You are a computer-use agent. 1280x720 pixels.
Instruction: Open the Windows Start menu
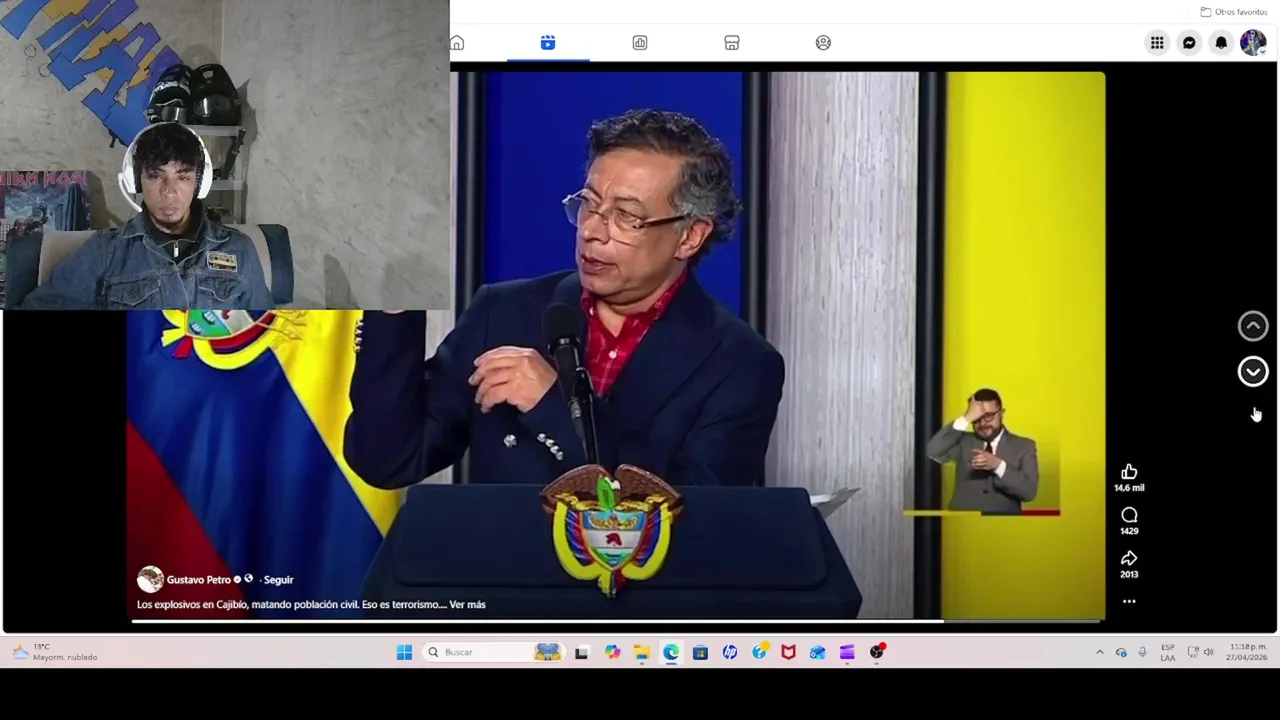click(x=404, y=652)
